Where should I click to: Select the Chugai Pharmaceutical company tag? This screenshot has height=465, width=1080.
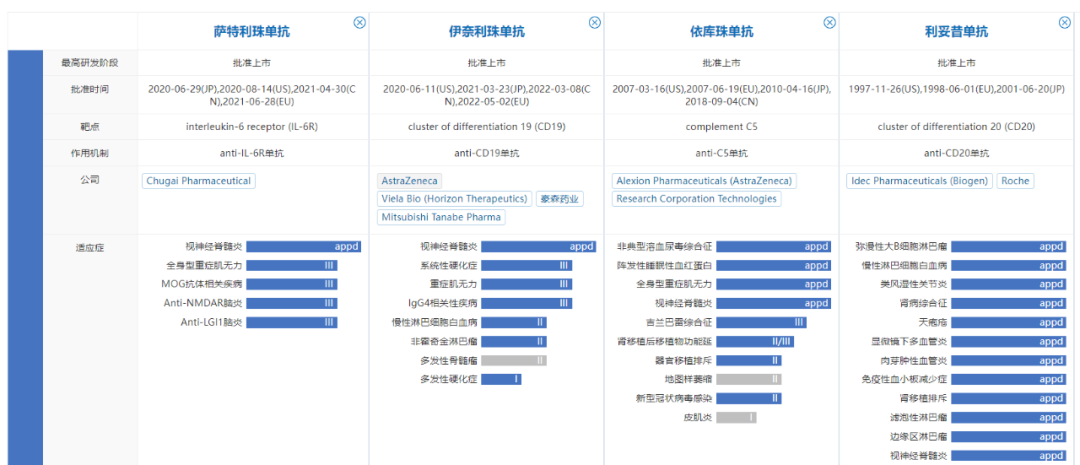coord(199,181)
